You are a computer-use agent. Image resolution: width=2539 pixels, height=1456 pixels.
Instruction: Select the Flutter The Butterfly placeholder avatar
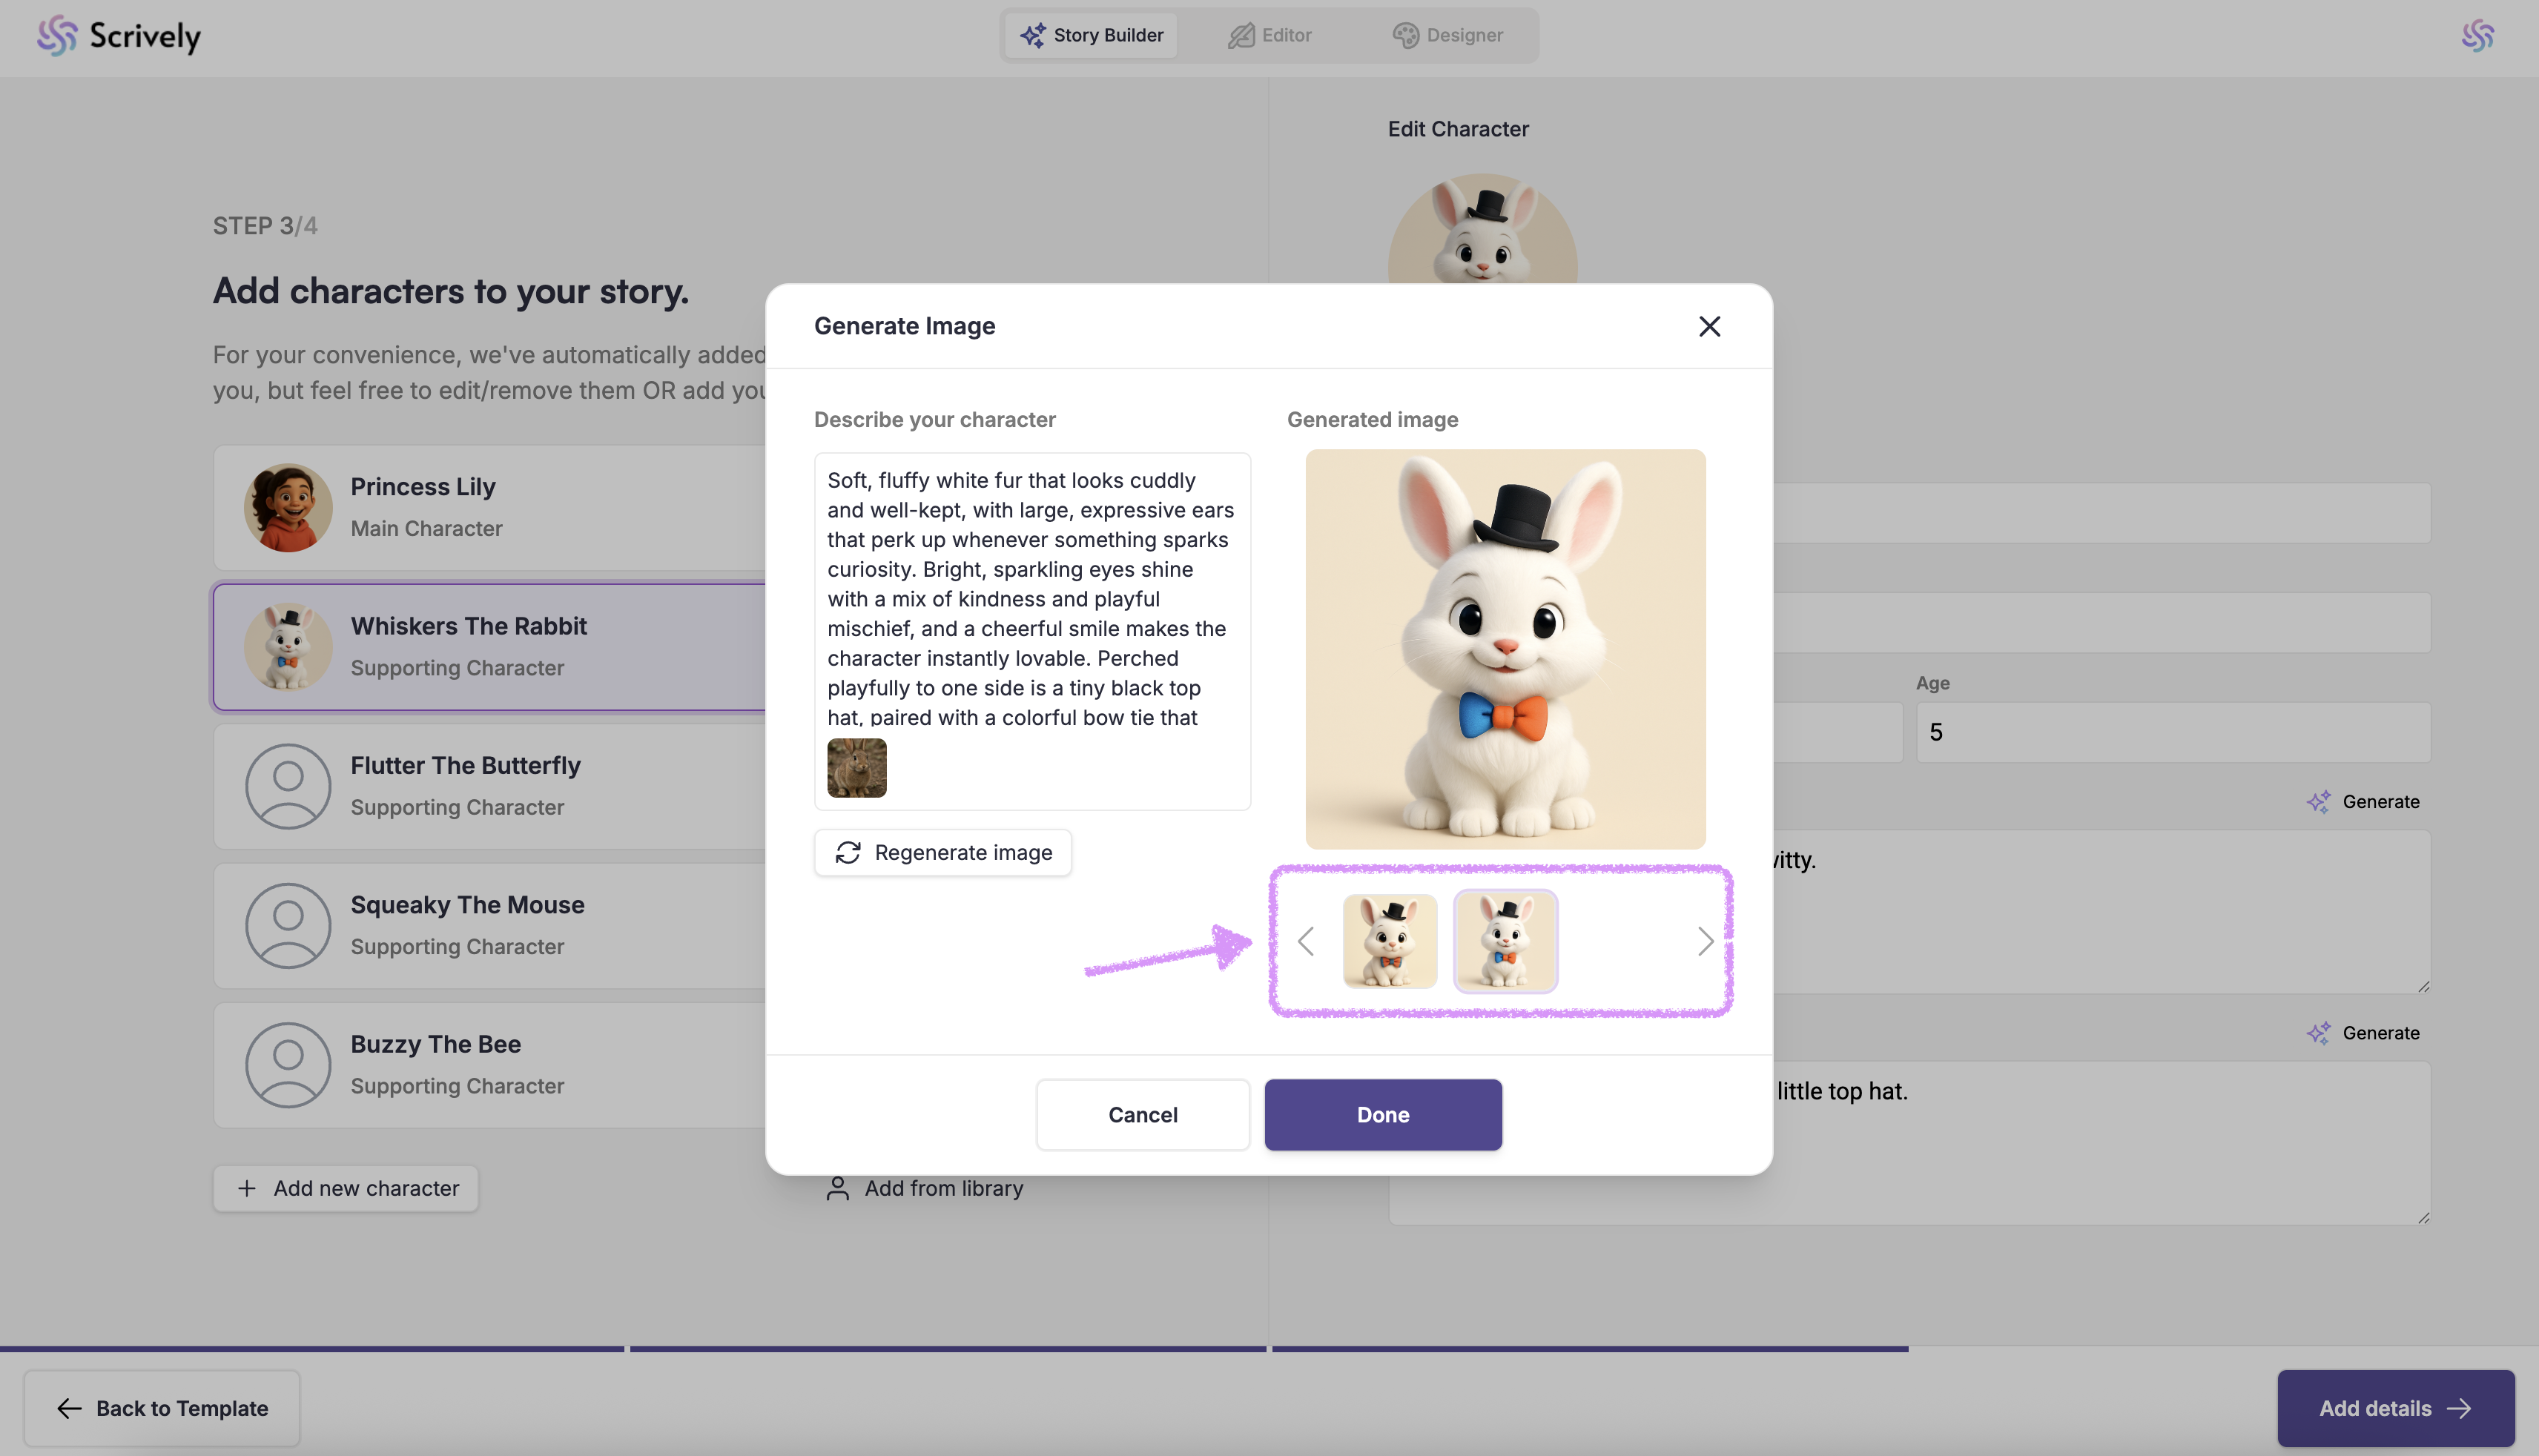[x=288, y=786]
